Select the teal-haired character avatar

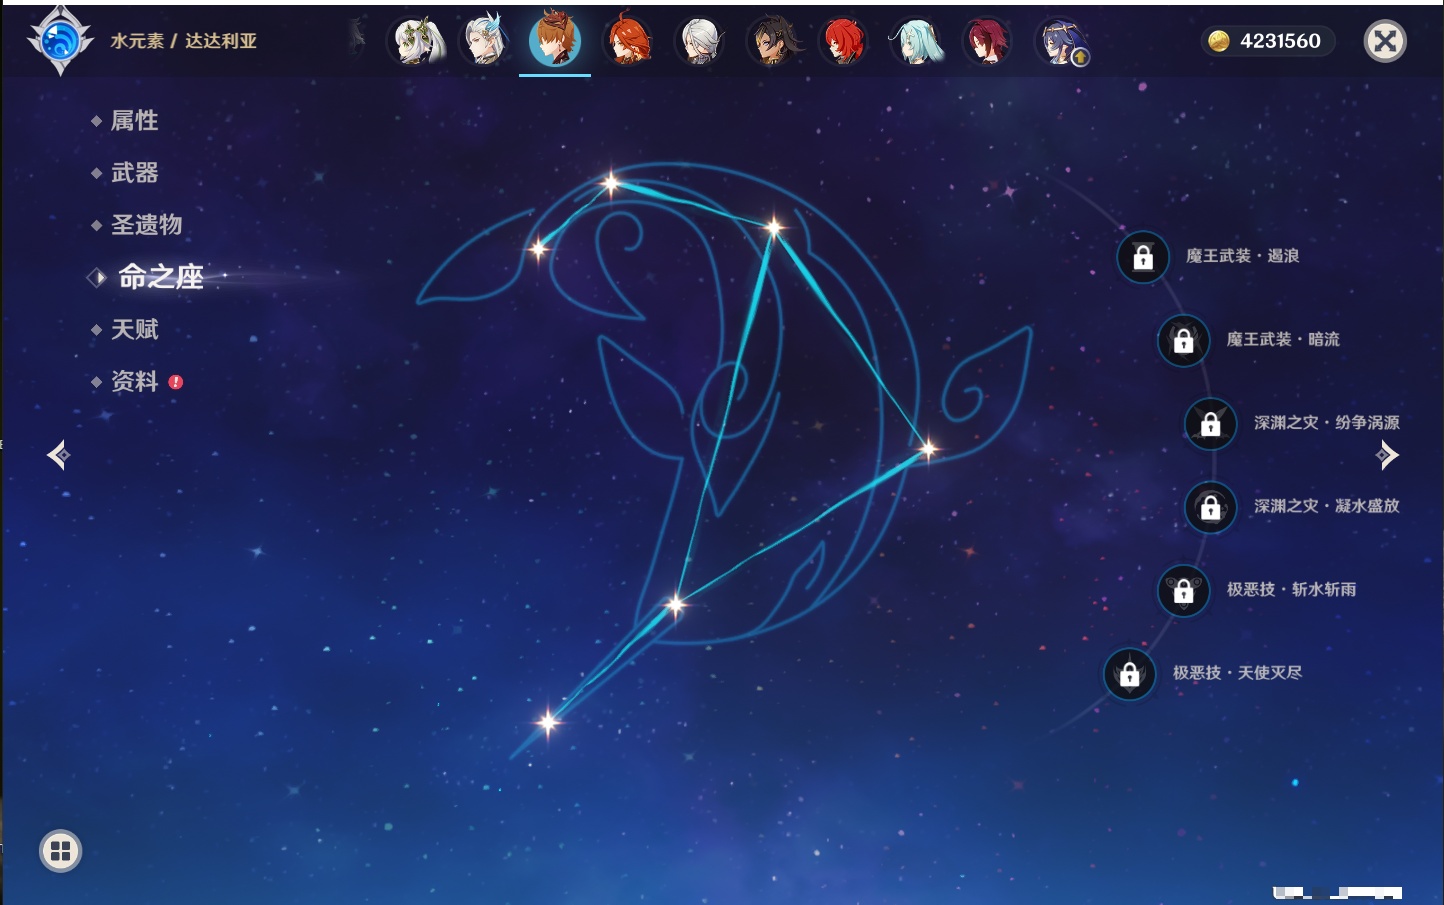click(915, 41)
